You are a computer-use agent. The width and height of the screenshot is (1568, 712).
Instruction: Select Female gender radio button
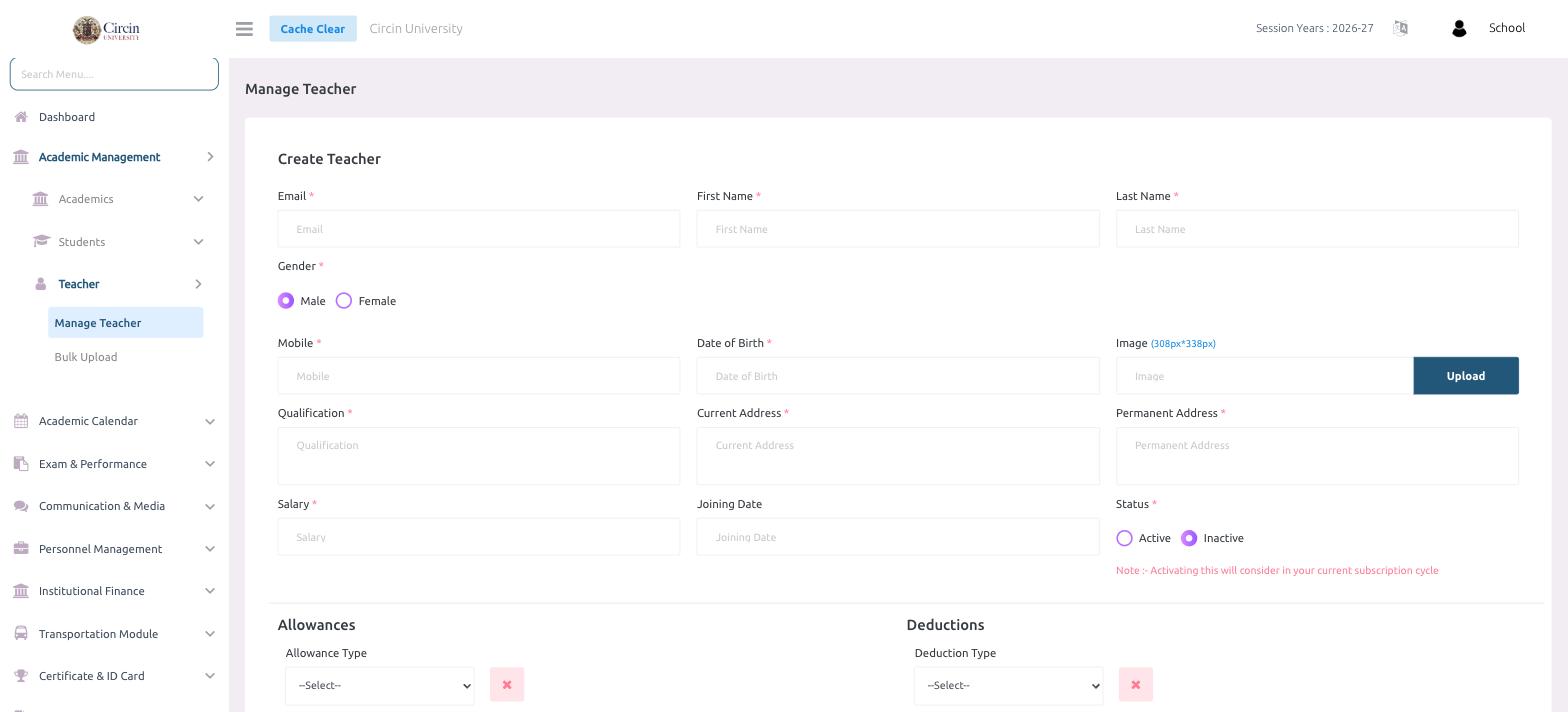(x=344, y=301)
